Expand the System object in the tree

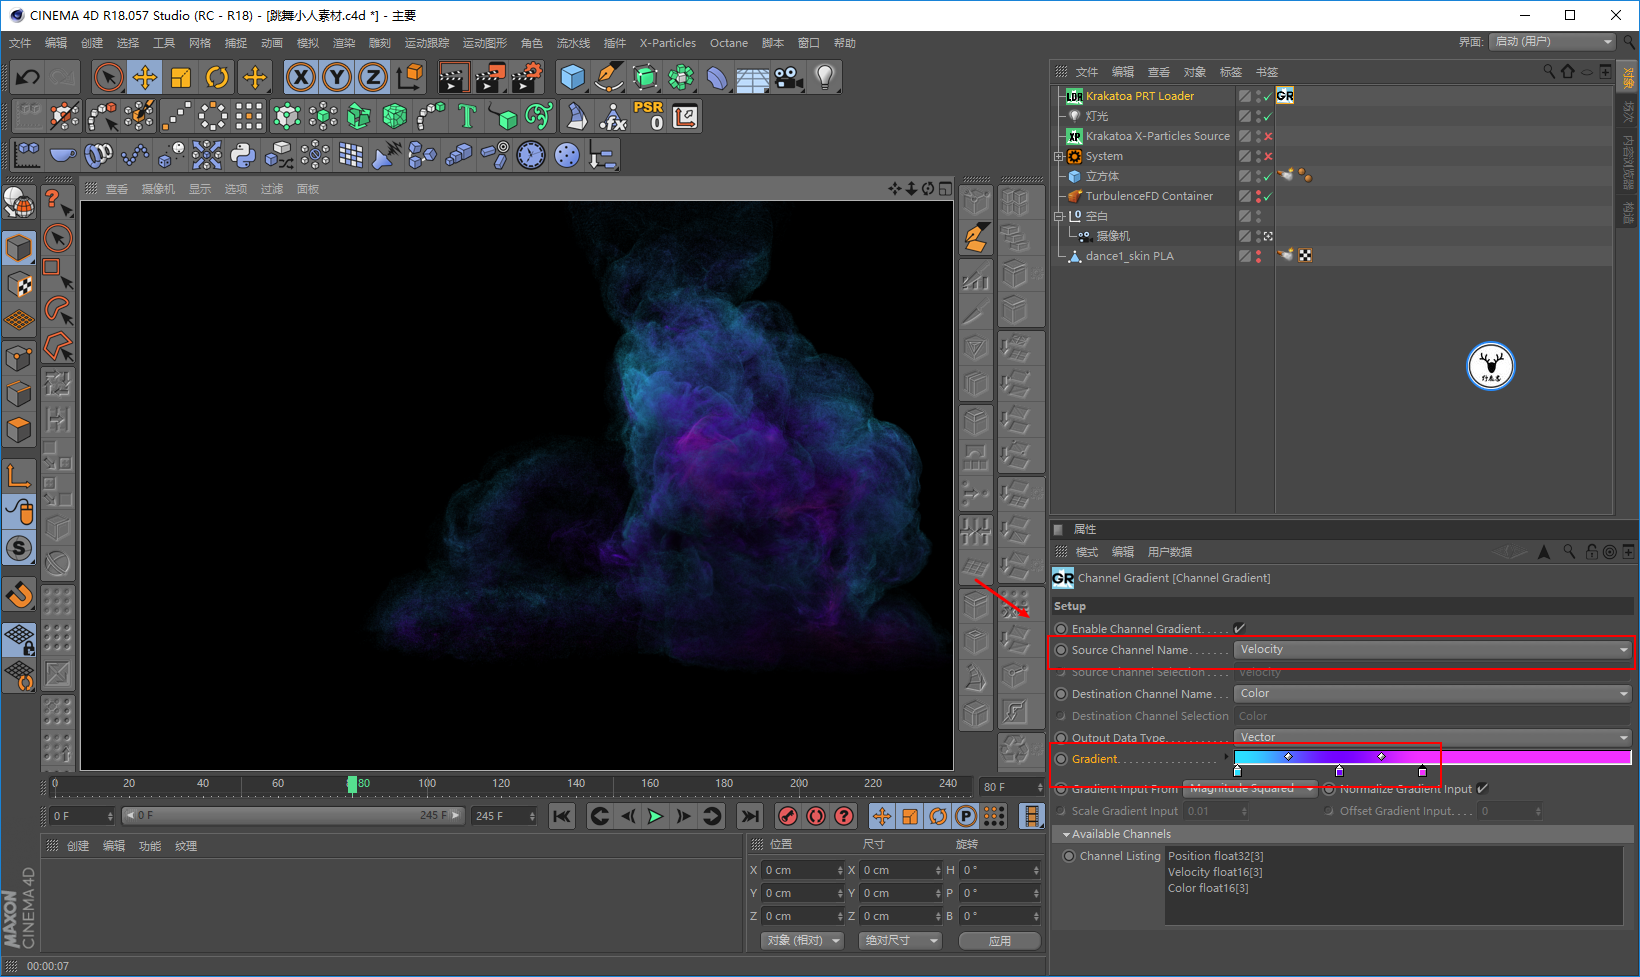[1058, 156]
